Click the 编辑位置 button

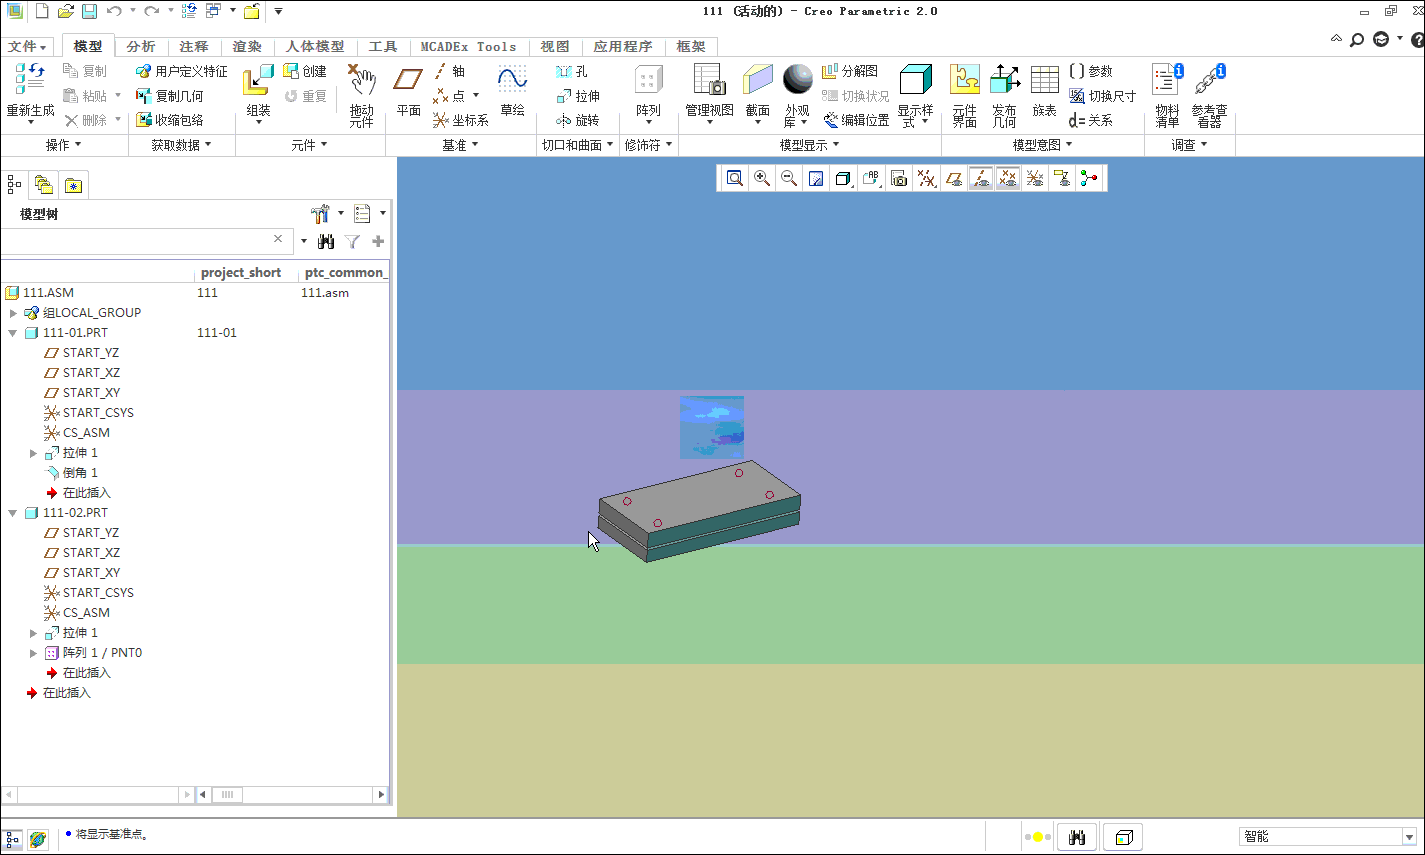tap(855, 120)
